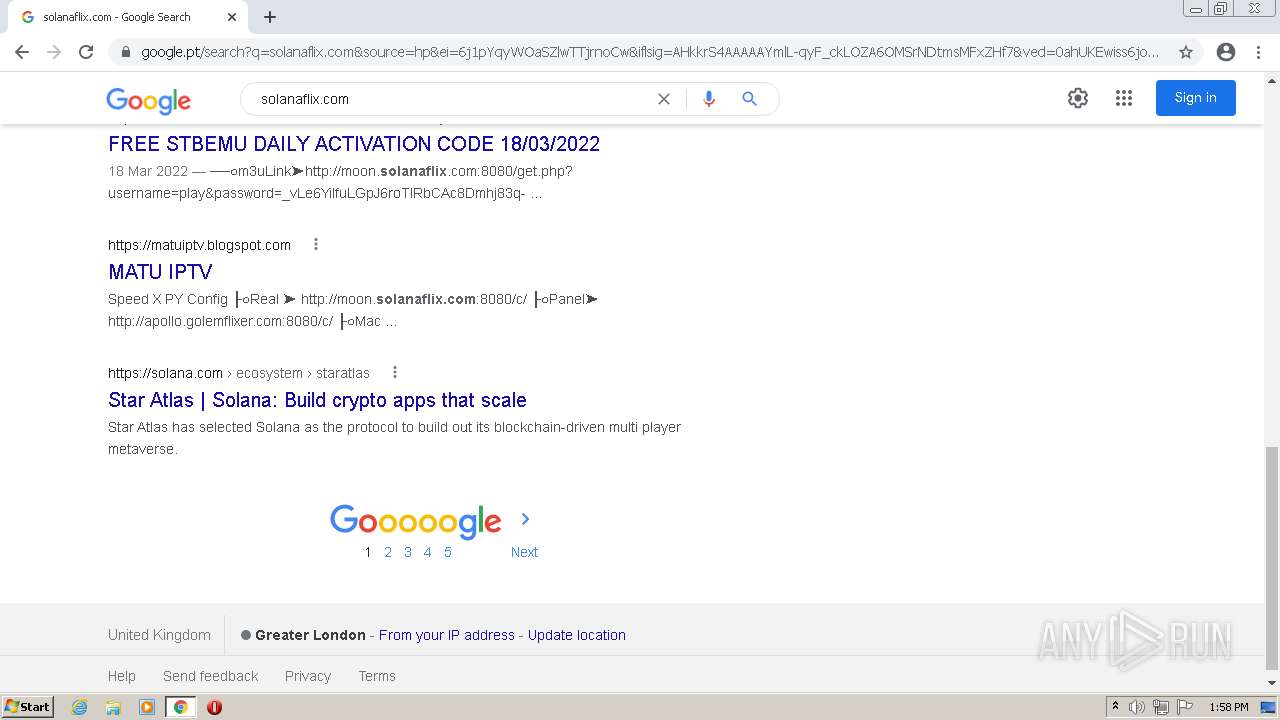Click the Greater London location text
This screenshot has height=720, width=1280.
tap(310, 635)
